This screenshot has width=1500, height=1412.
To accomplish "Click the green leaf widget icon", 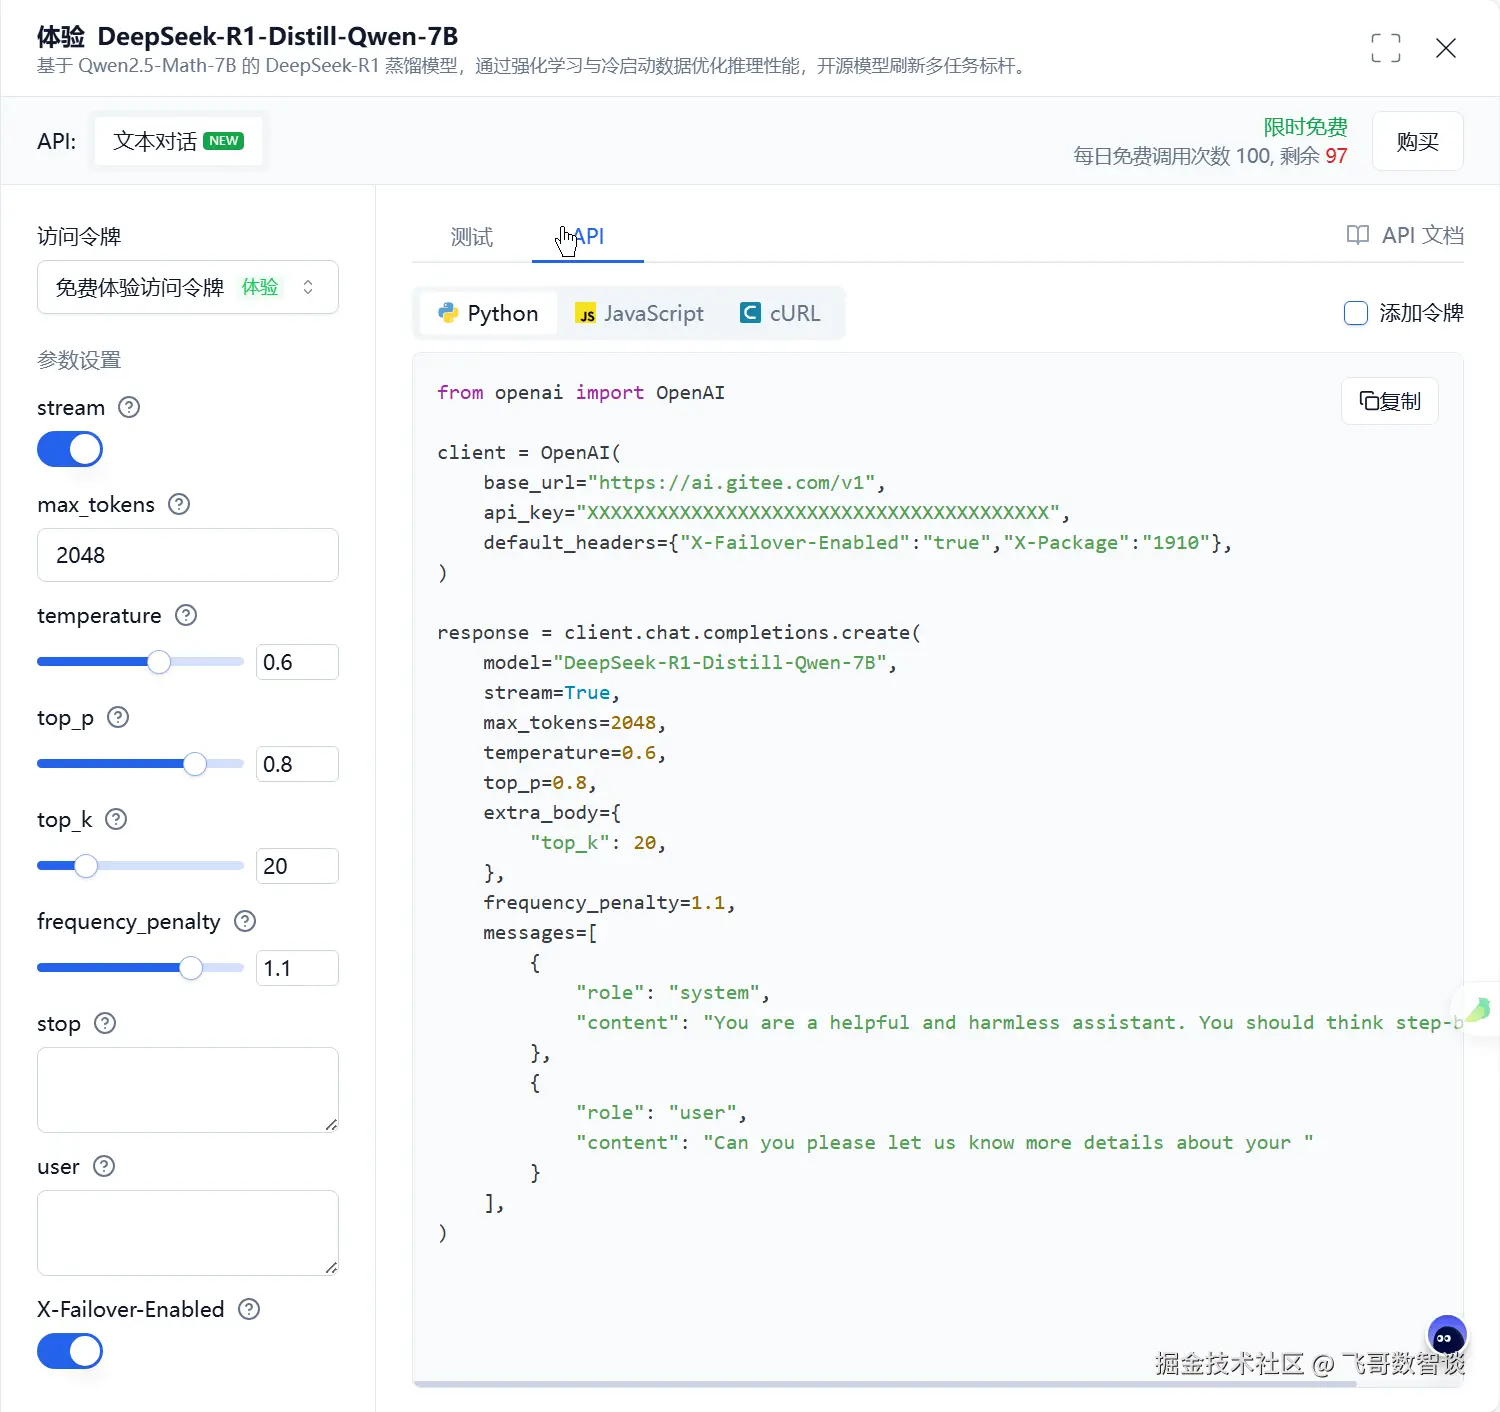I will (1479, 1009).
